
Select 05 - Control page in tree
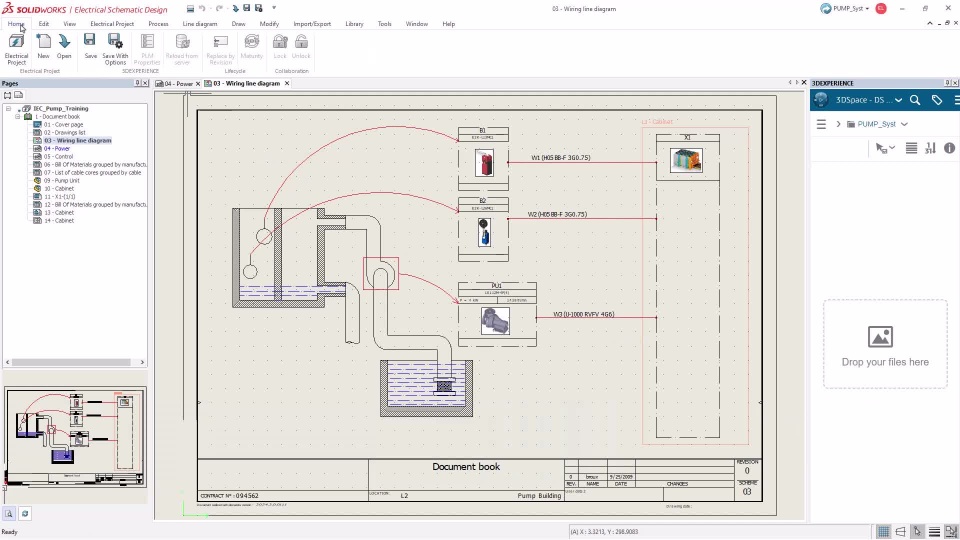(58, 157)
